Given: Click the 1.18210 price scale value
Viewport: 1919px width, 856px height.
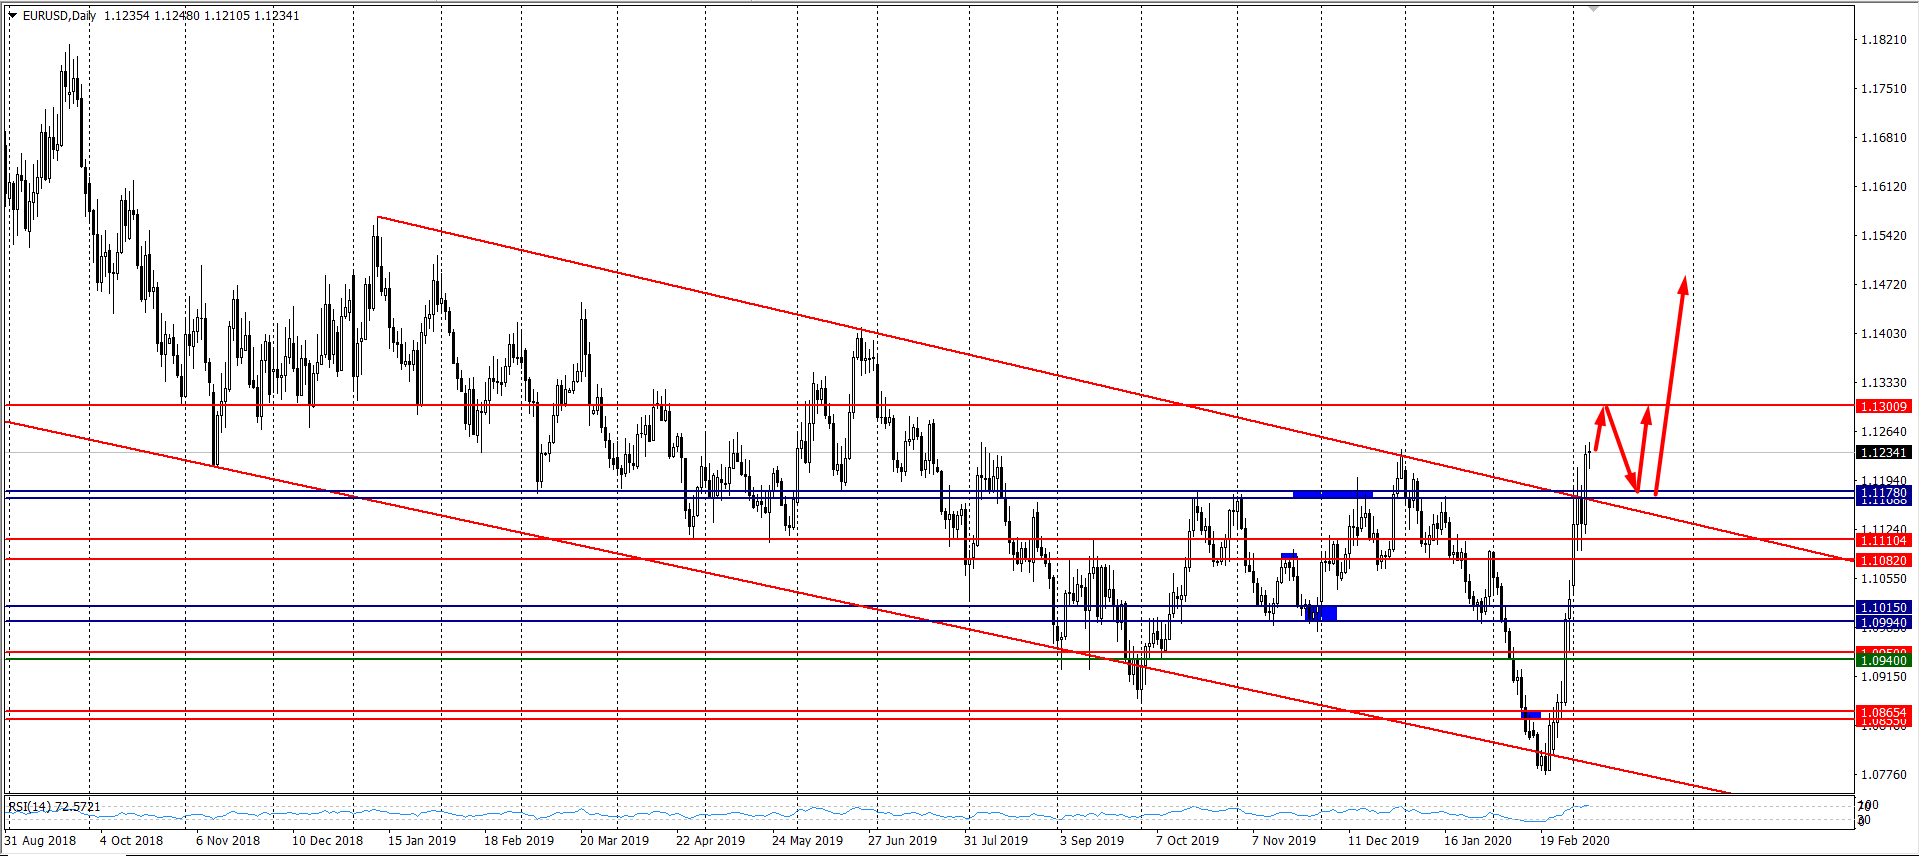Looking at the screenshot, I should click(x=1883, y=40).
